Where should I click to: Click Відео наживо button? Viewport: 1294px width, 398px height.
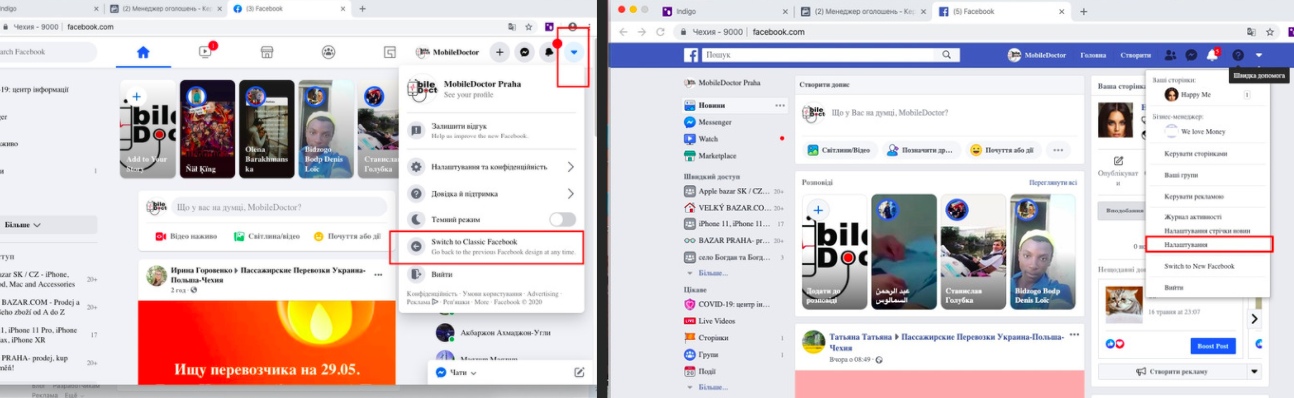(185, 237)
